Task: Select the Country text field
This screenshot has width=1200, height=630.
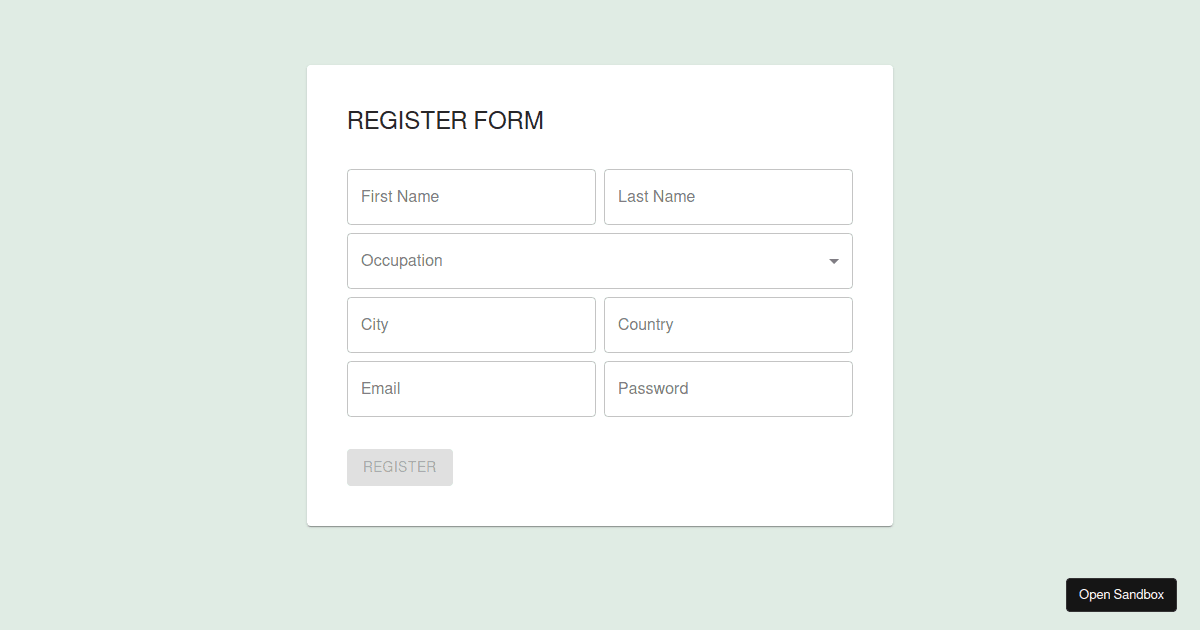Action: tap(728, 325)
